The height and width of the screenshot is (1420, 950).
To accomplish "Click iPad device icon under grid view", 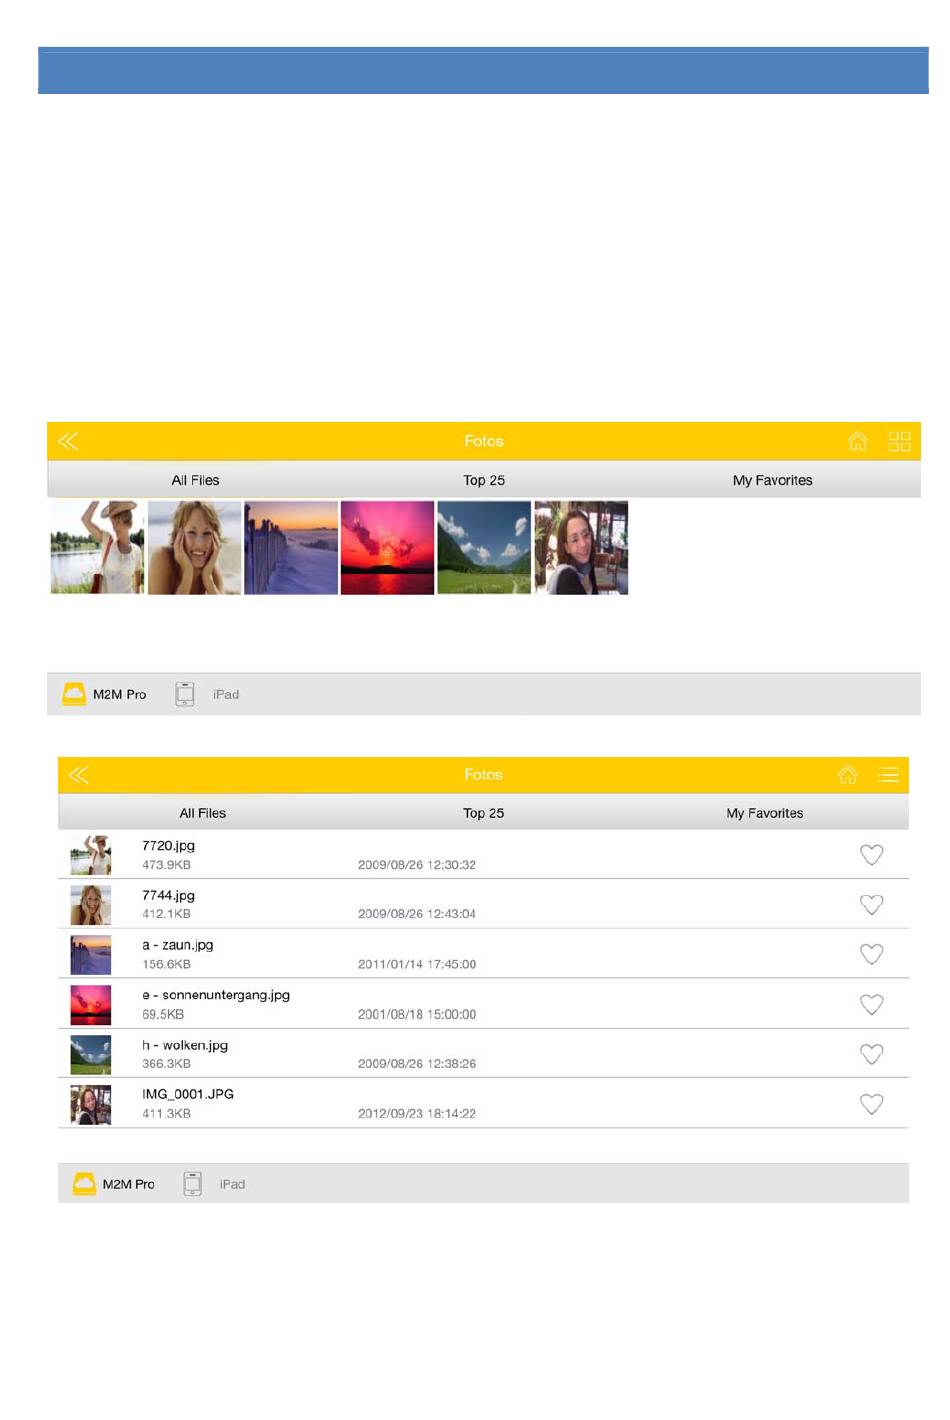I will point(185,694).
